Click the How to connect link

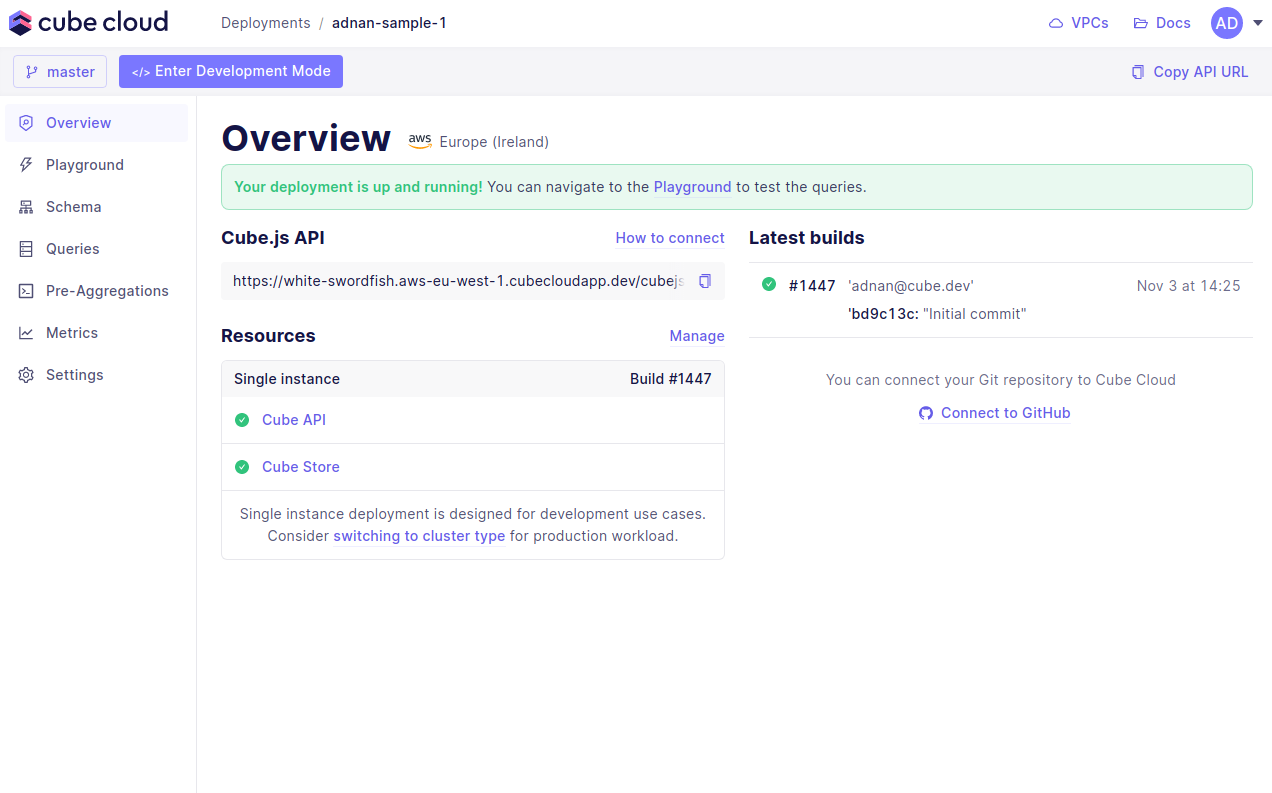[669, 238]
